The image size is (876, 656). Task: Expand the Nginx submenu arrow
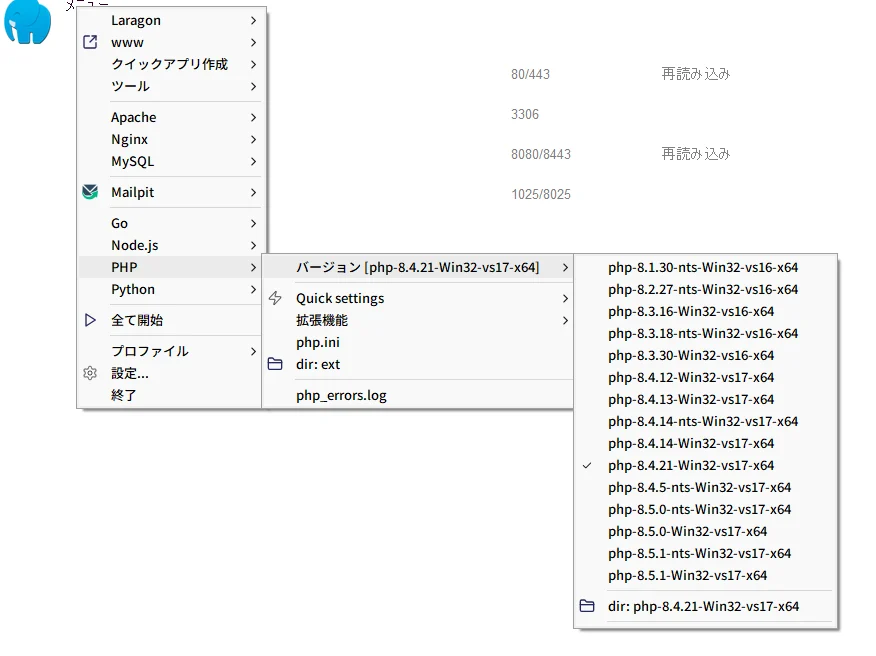[254, 139]
